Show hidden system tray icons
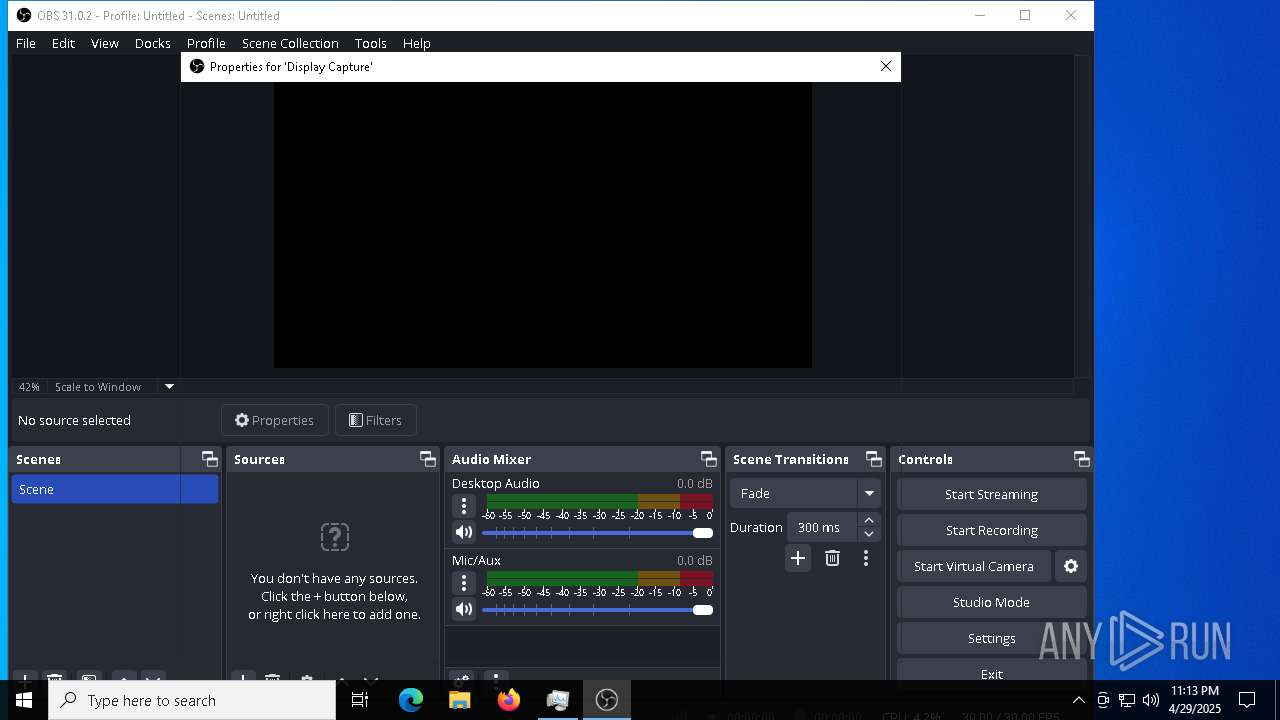 1078,700
